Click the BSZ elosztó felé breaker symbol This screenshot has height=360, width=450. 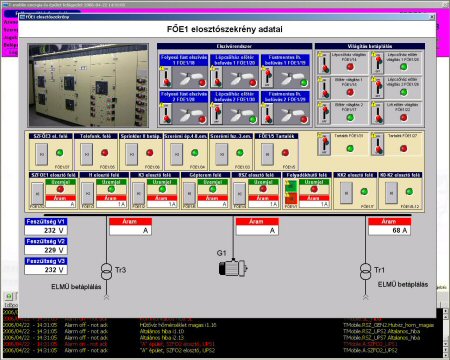[x=239, y=193]
